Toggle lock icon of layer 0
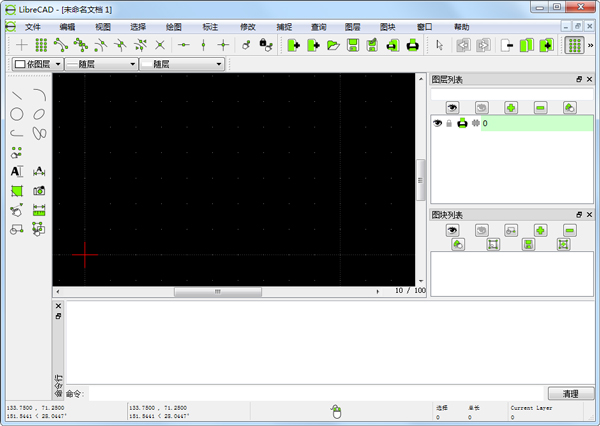 [x=449, y=123]
